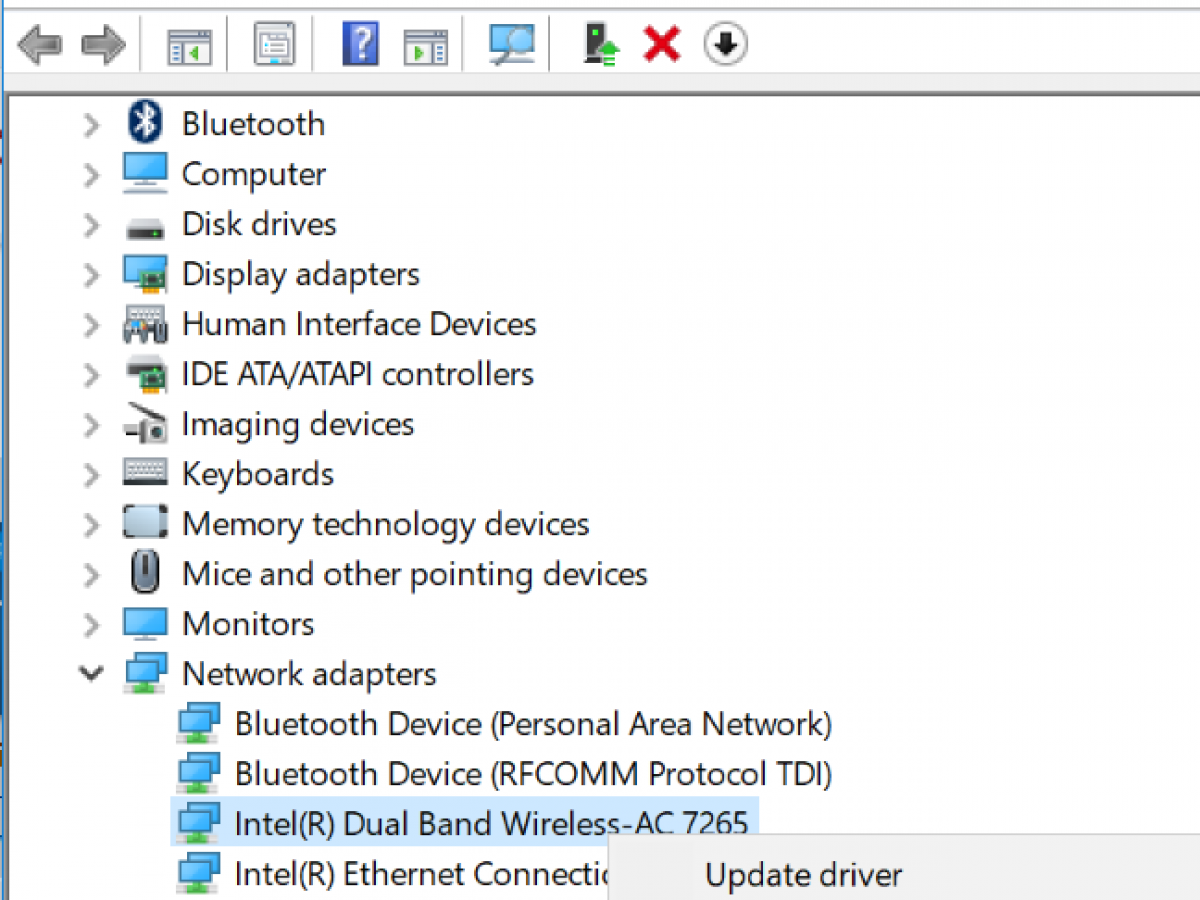Expand the Human Interface Devices chevron
Image resolution: width=1200 pixels, height=900 pixels.
point(92,324)
